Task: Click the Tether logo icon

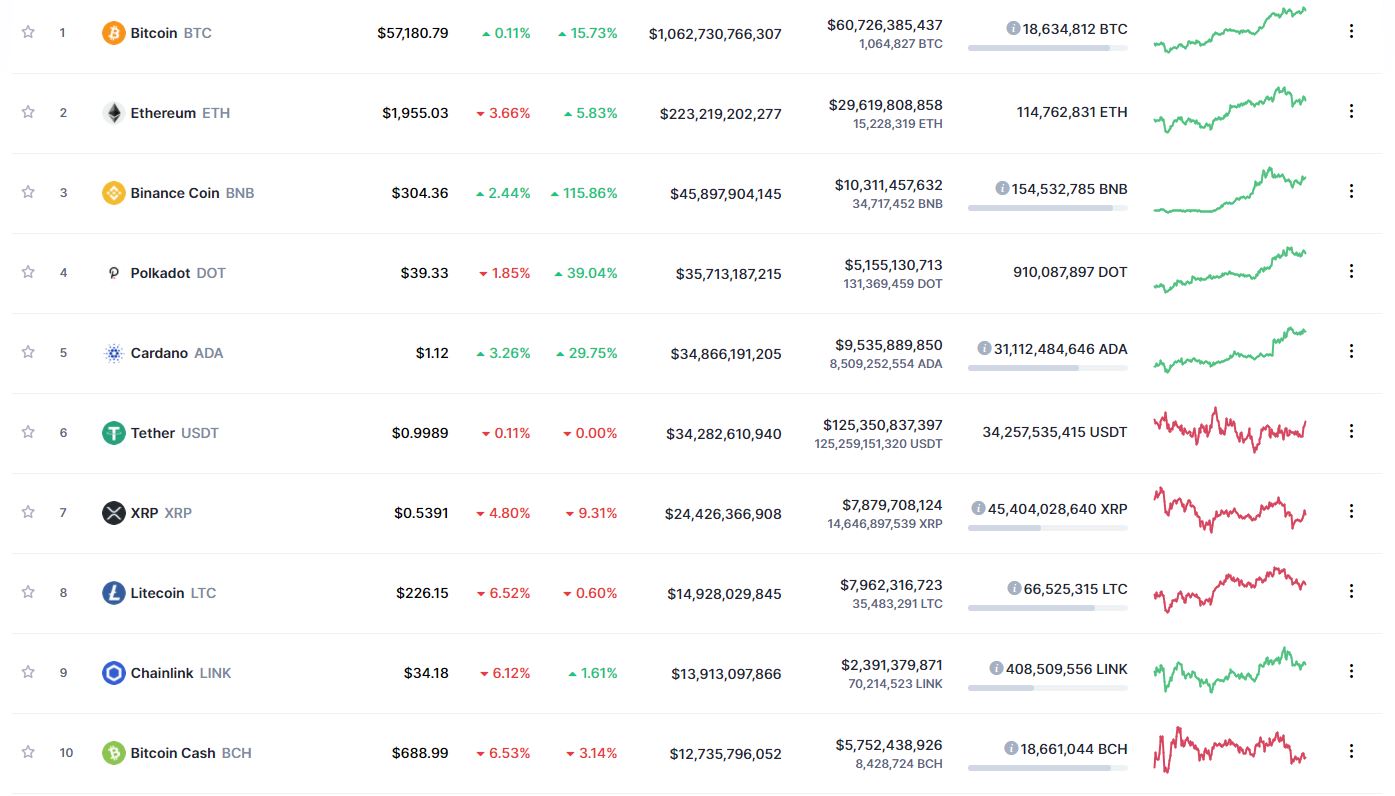Action: tap(114, 433)
